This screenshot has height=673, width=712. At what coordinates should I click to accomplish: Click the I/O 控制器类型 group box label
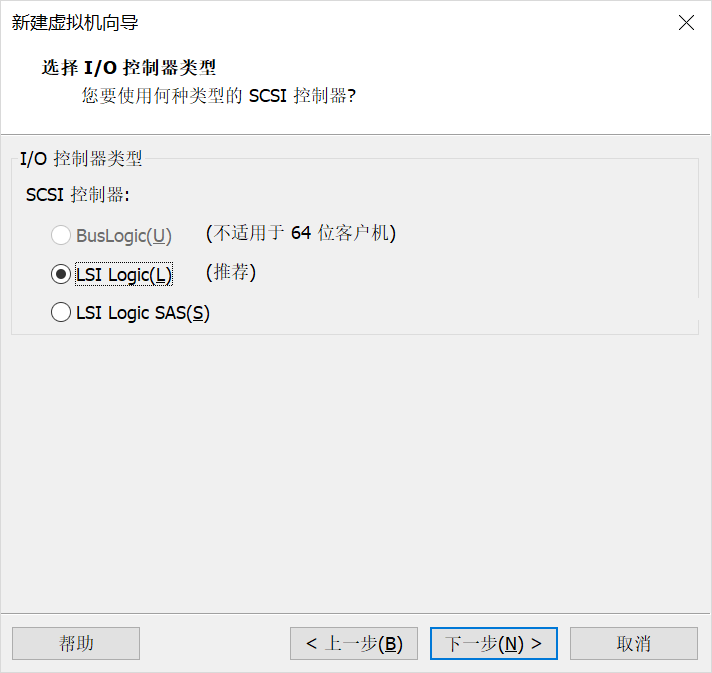coord(82,158)
